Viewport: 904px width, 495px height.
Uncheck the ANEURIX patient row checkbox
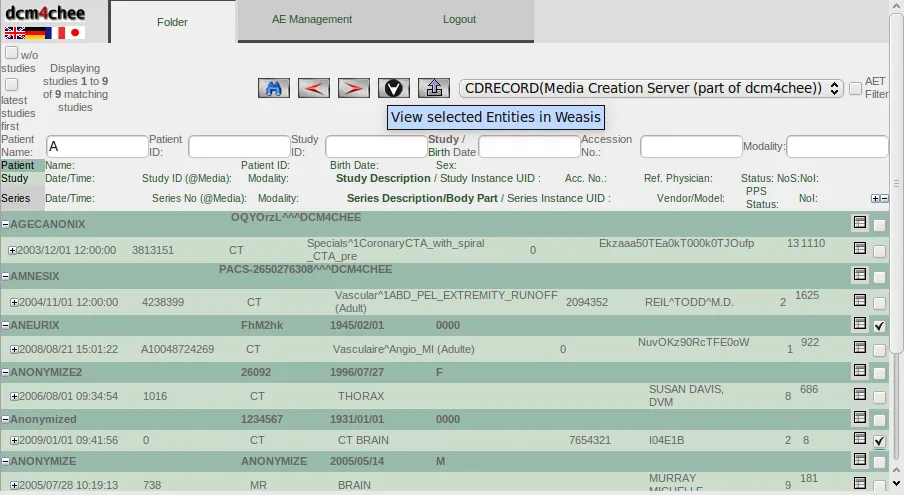pyautogui.click(x=879, y=326)
